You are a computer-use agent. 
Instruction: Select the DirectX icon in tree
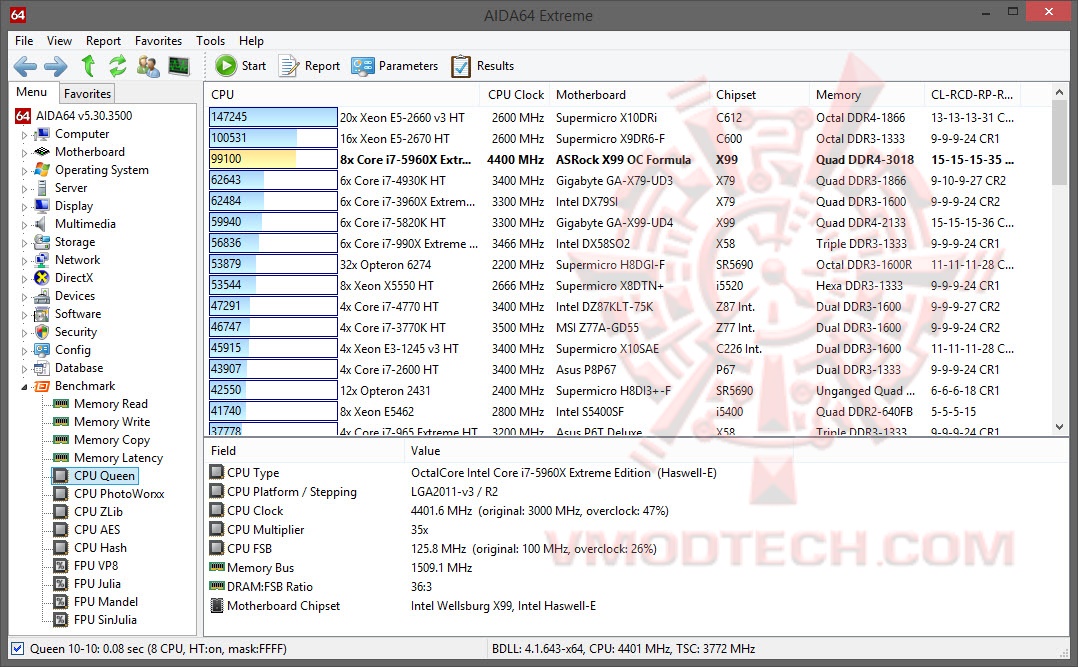43,278
